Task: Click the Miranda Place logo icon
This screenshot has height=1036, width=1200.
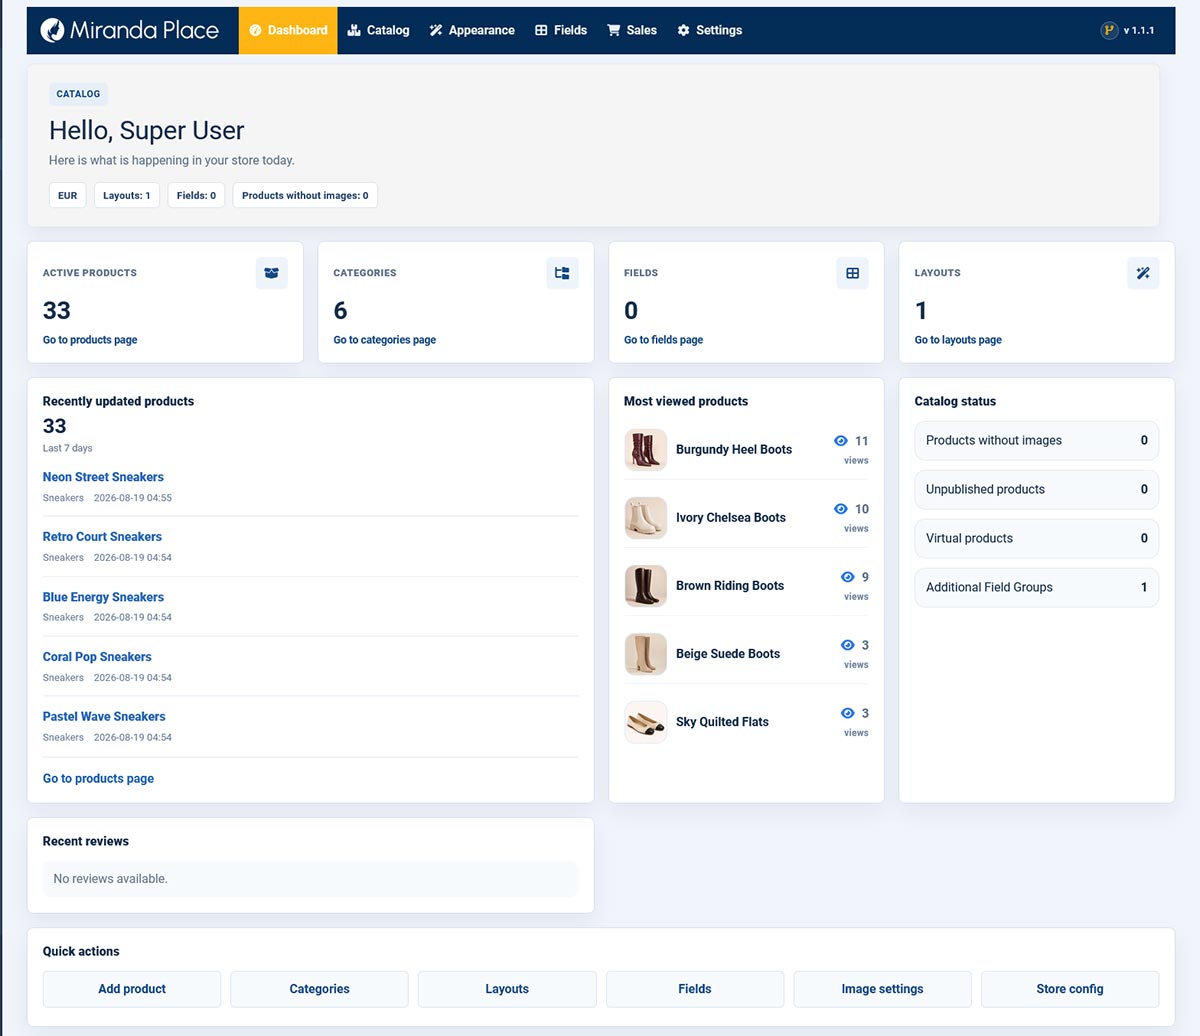Action: coord(52,30)
